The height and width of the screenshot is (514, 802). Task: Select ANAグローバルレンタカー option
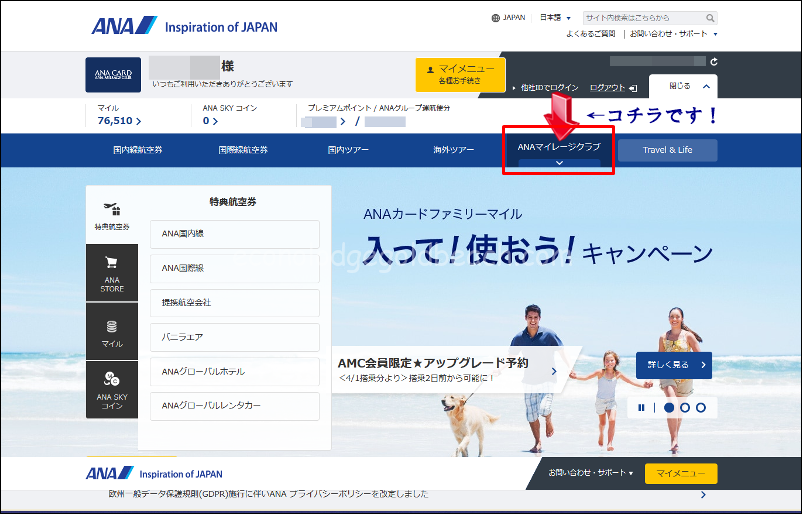pos(235,406)
